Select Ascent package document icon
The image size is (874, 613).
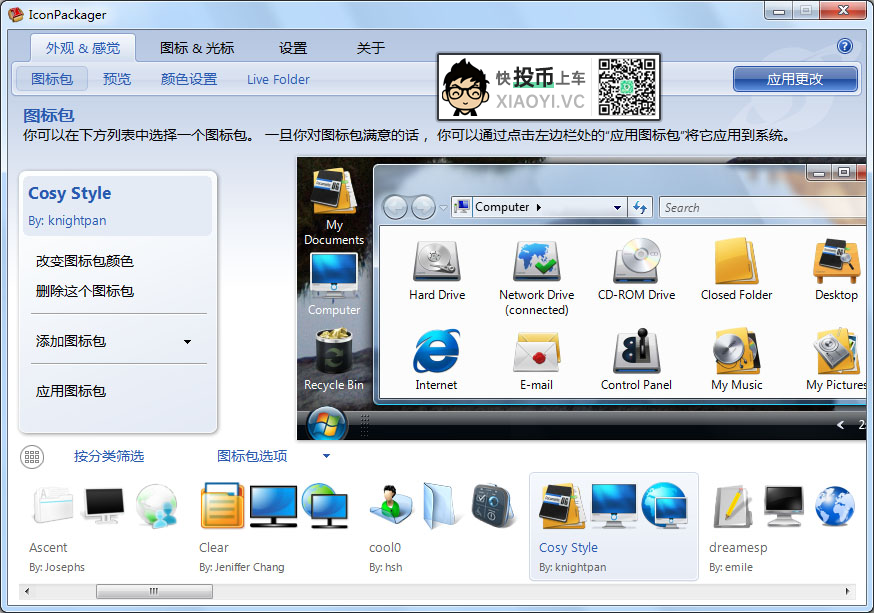[x=53, y=505]
